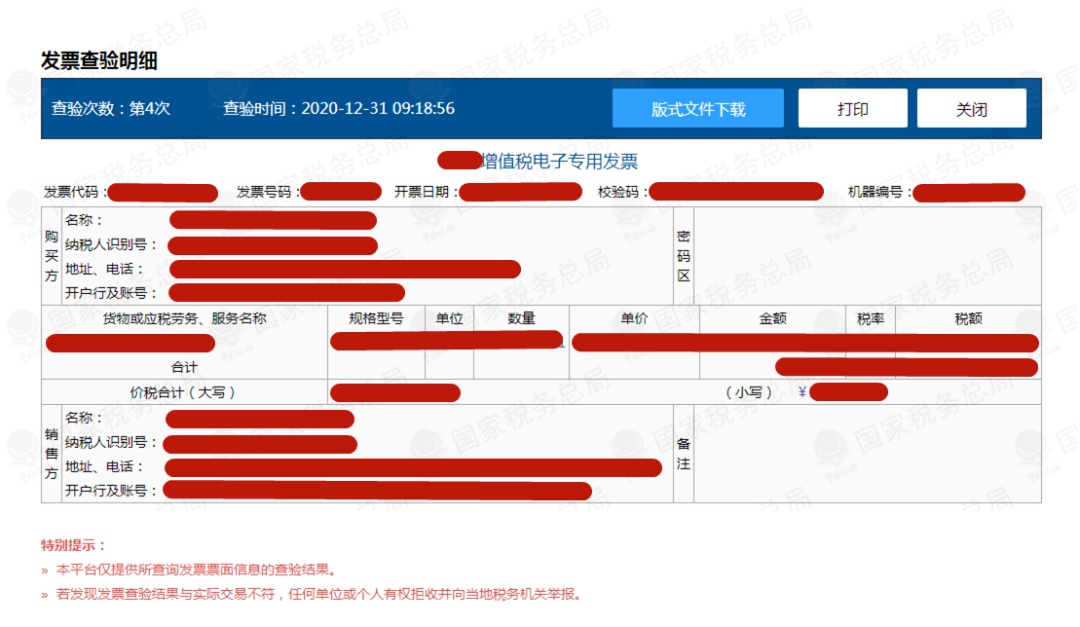The height and width of the screenshot is (627, 1080).
Task: Click the red 特别提示 heading
Action: tap(73, 545)
